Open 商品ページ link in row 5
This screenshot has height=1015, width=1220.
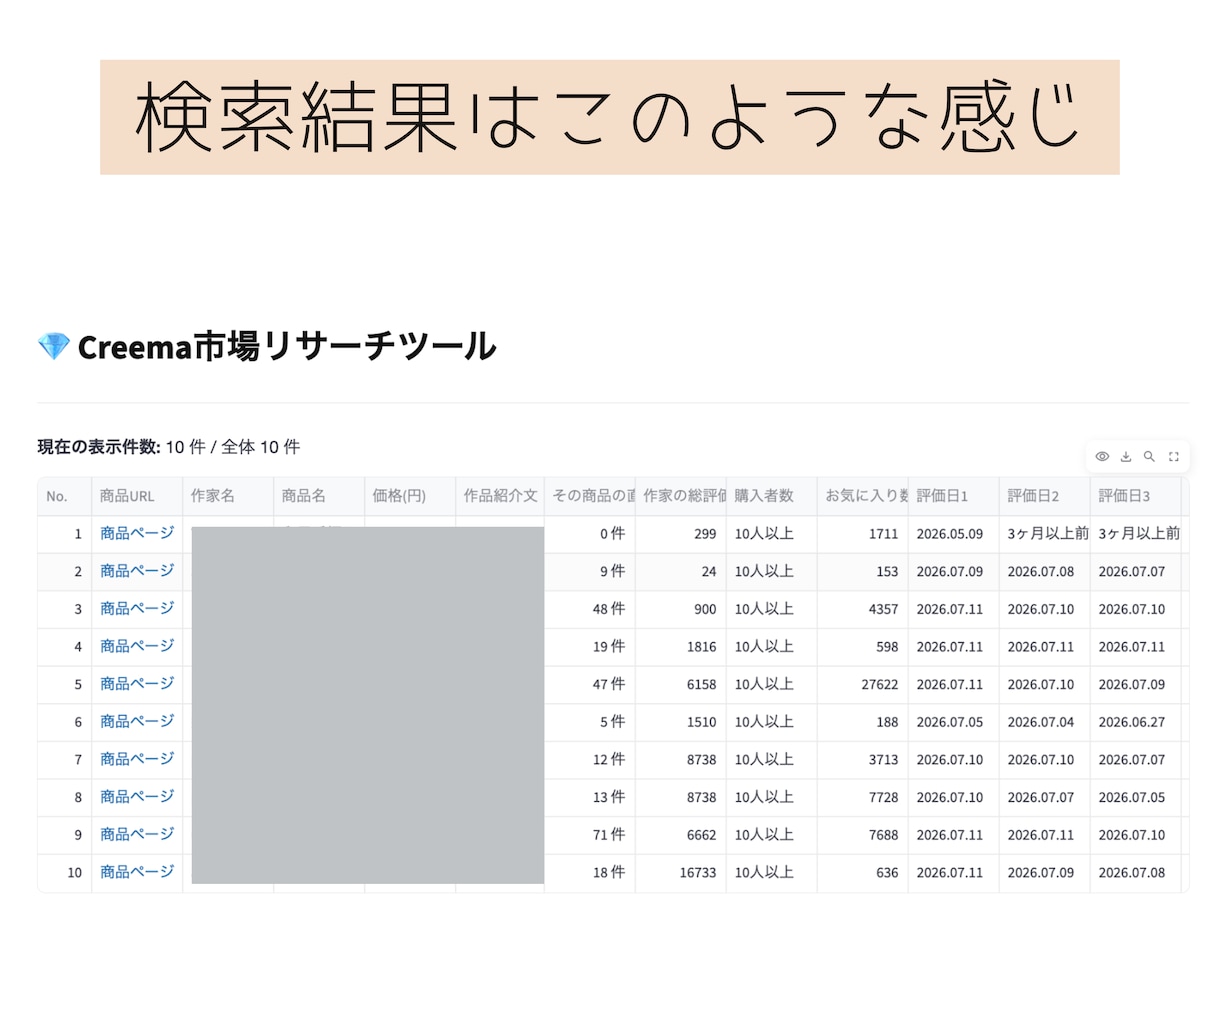point(137,684)
